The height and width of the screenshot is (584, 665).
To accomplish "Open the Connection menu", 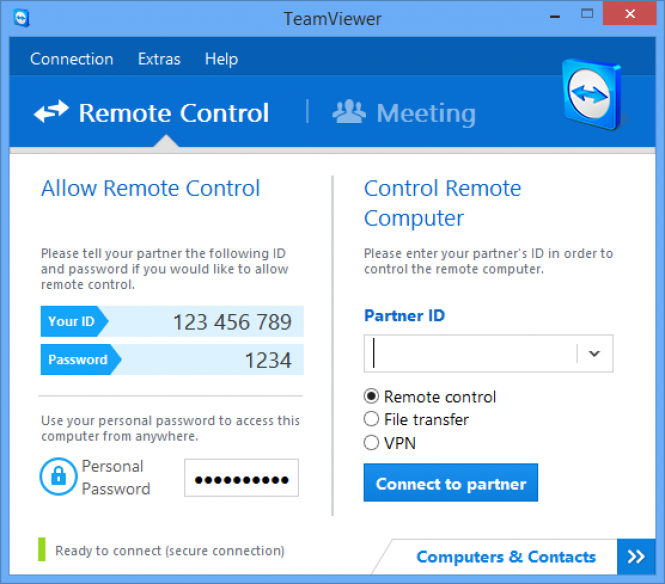I will coord(72,59).
